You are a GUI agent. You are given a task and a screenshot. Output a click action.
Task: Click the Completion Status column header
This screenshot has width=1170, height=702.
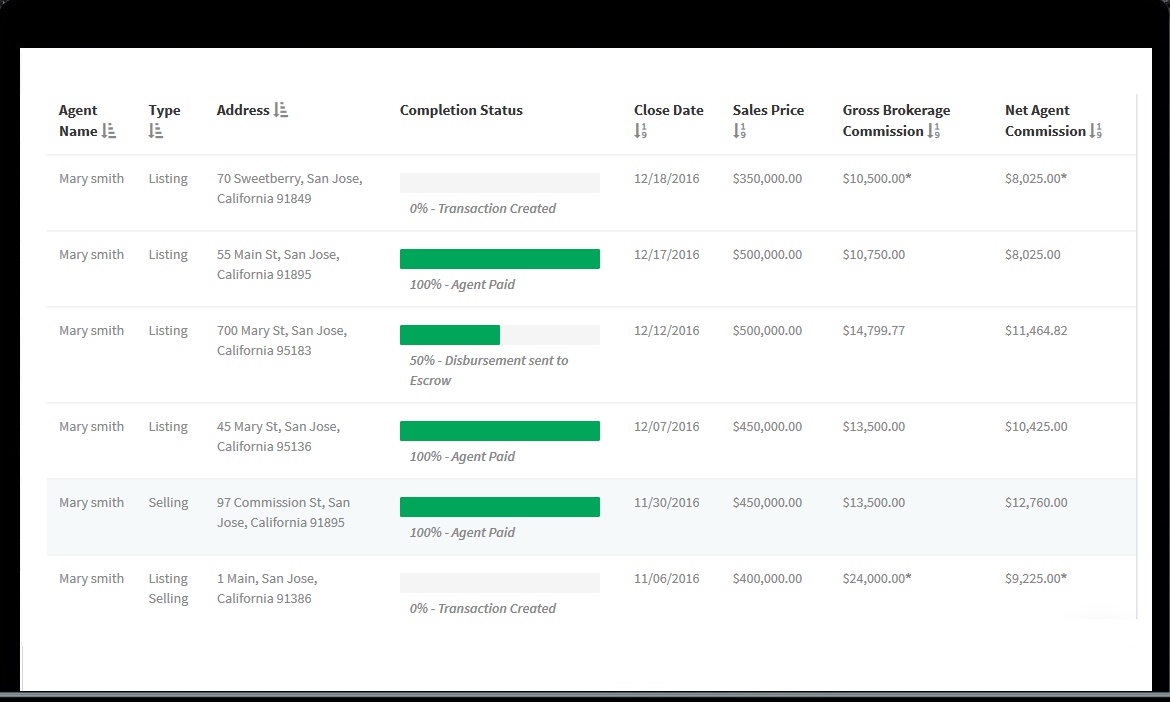click(x=461, y=110)
